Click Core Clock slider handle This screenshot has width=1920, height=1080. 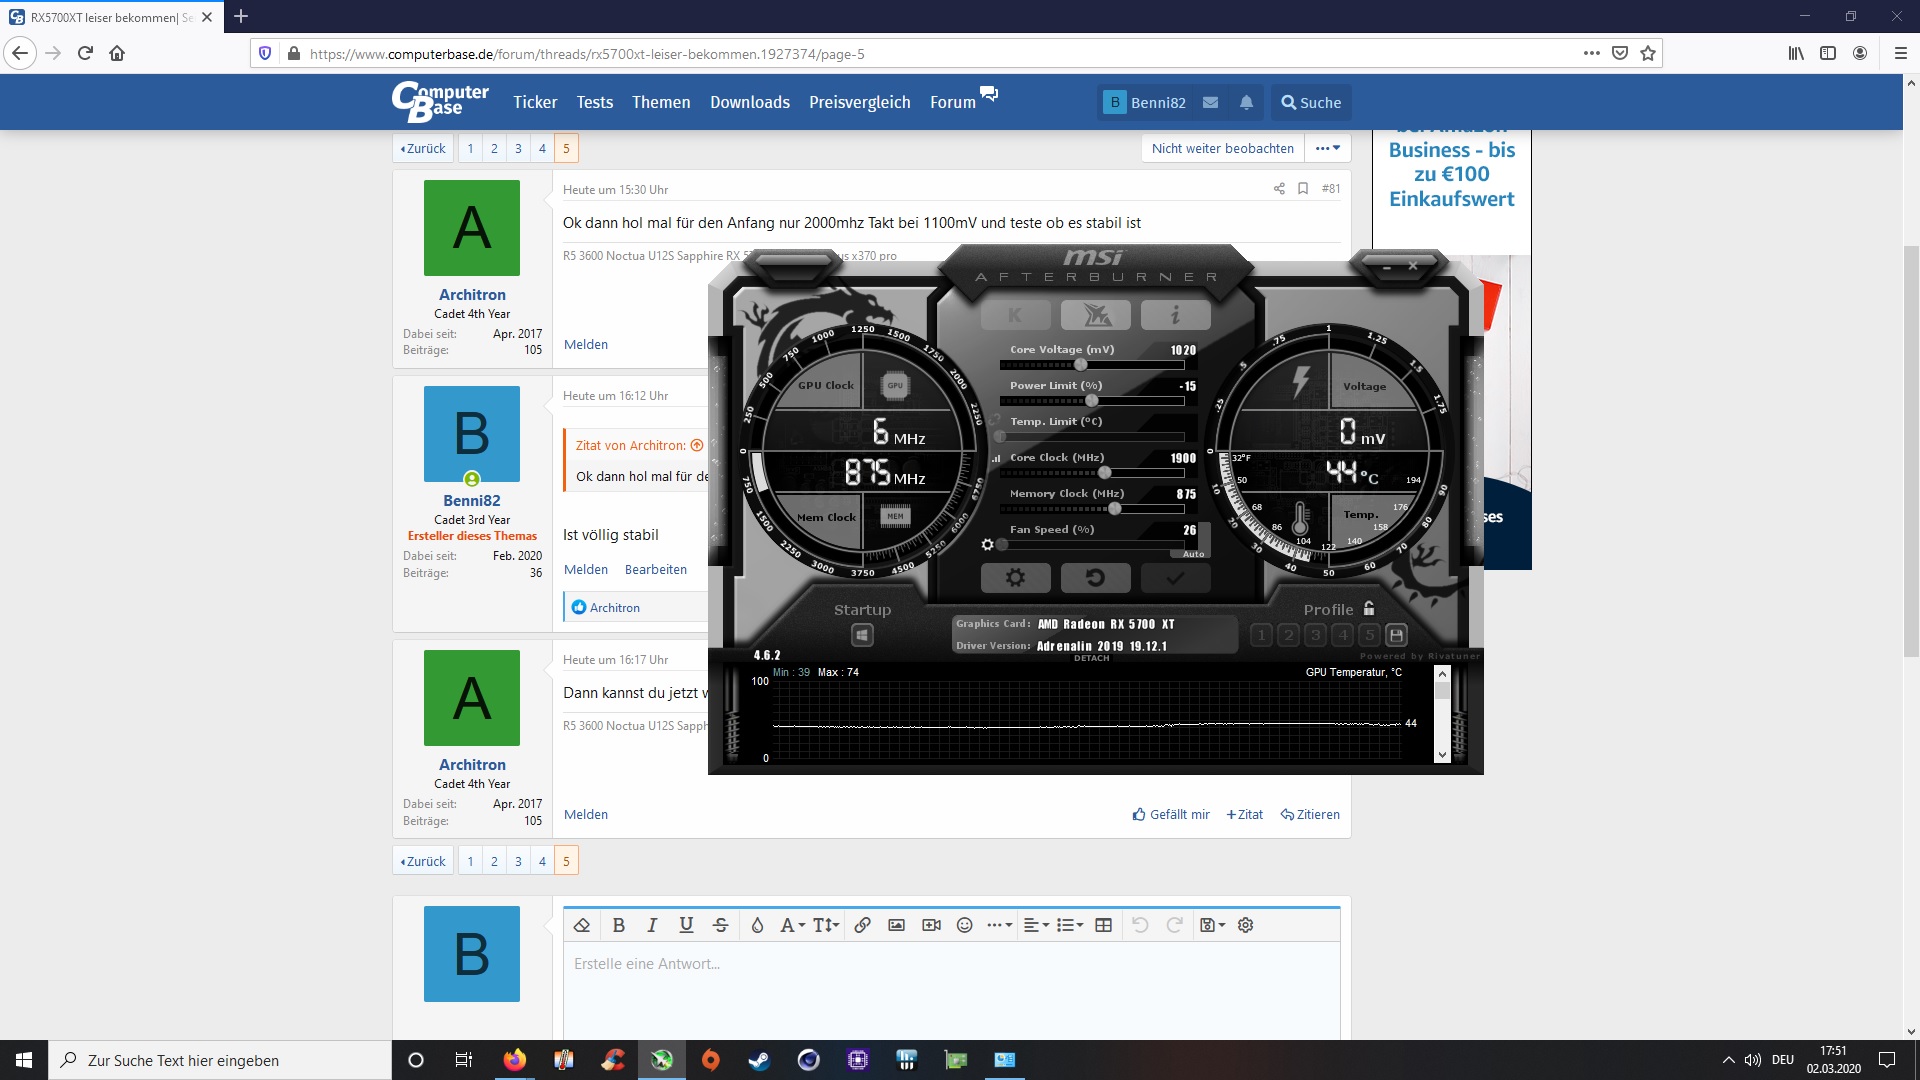pos(1104,472)
